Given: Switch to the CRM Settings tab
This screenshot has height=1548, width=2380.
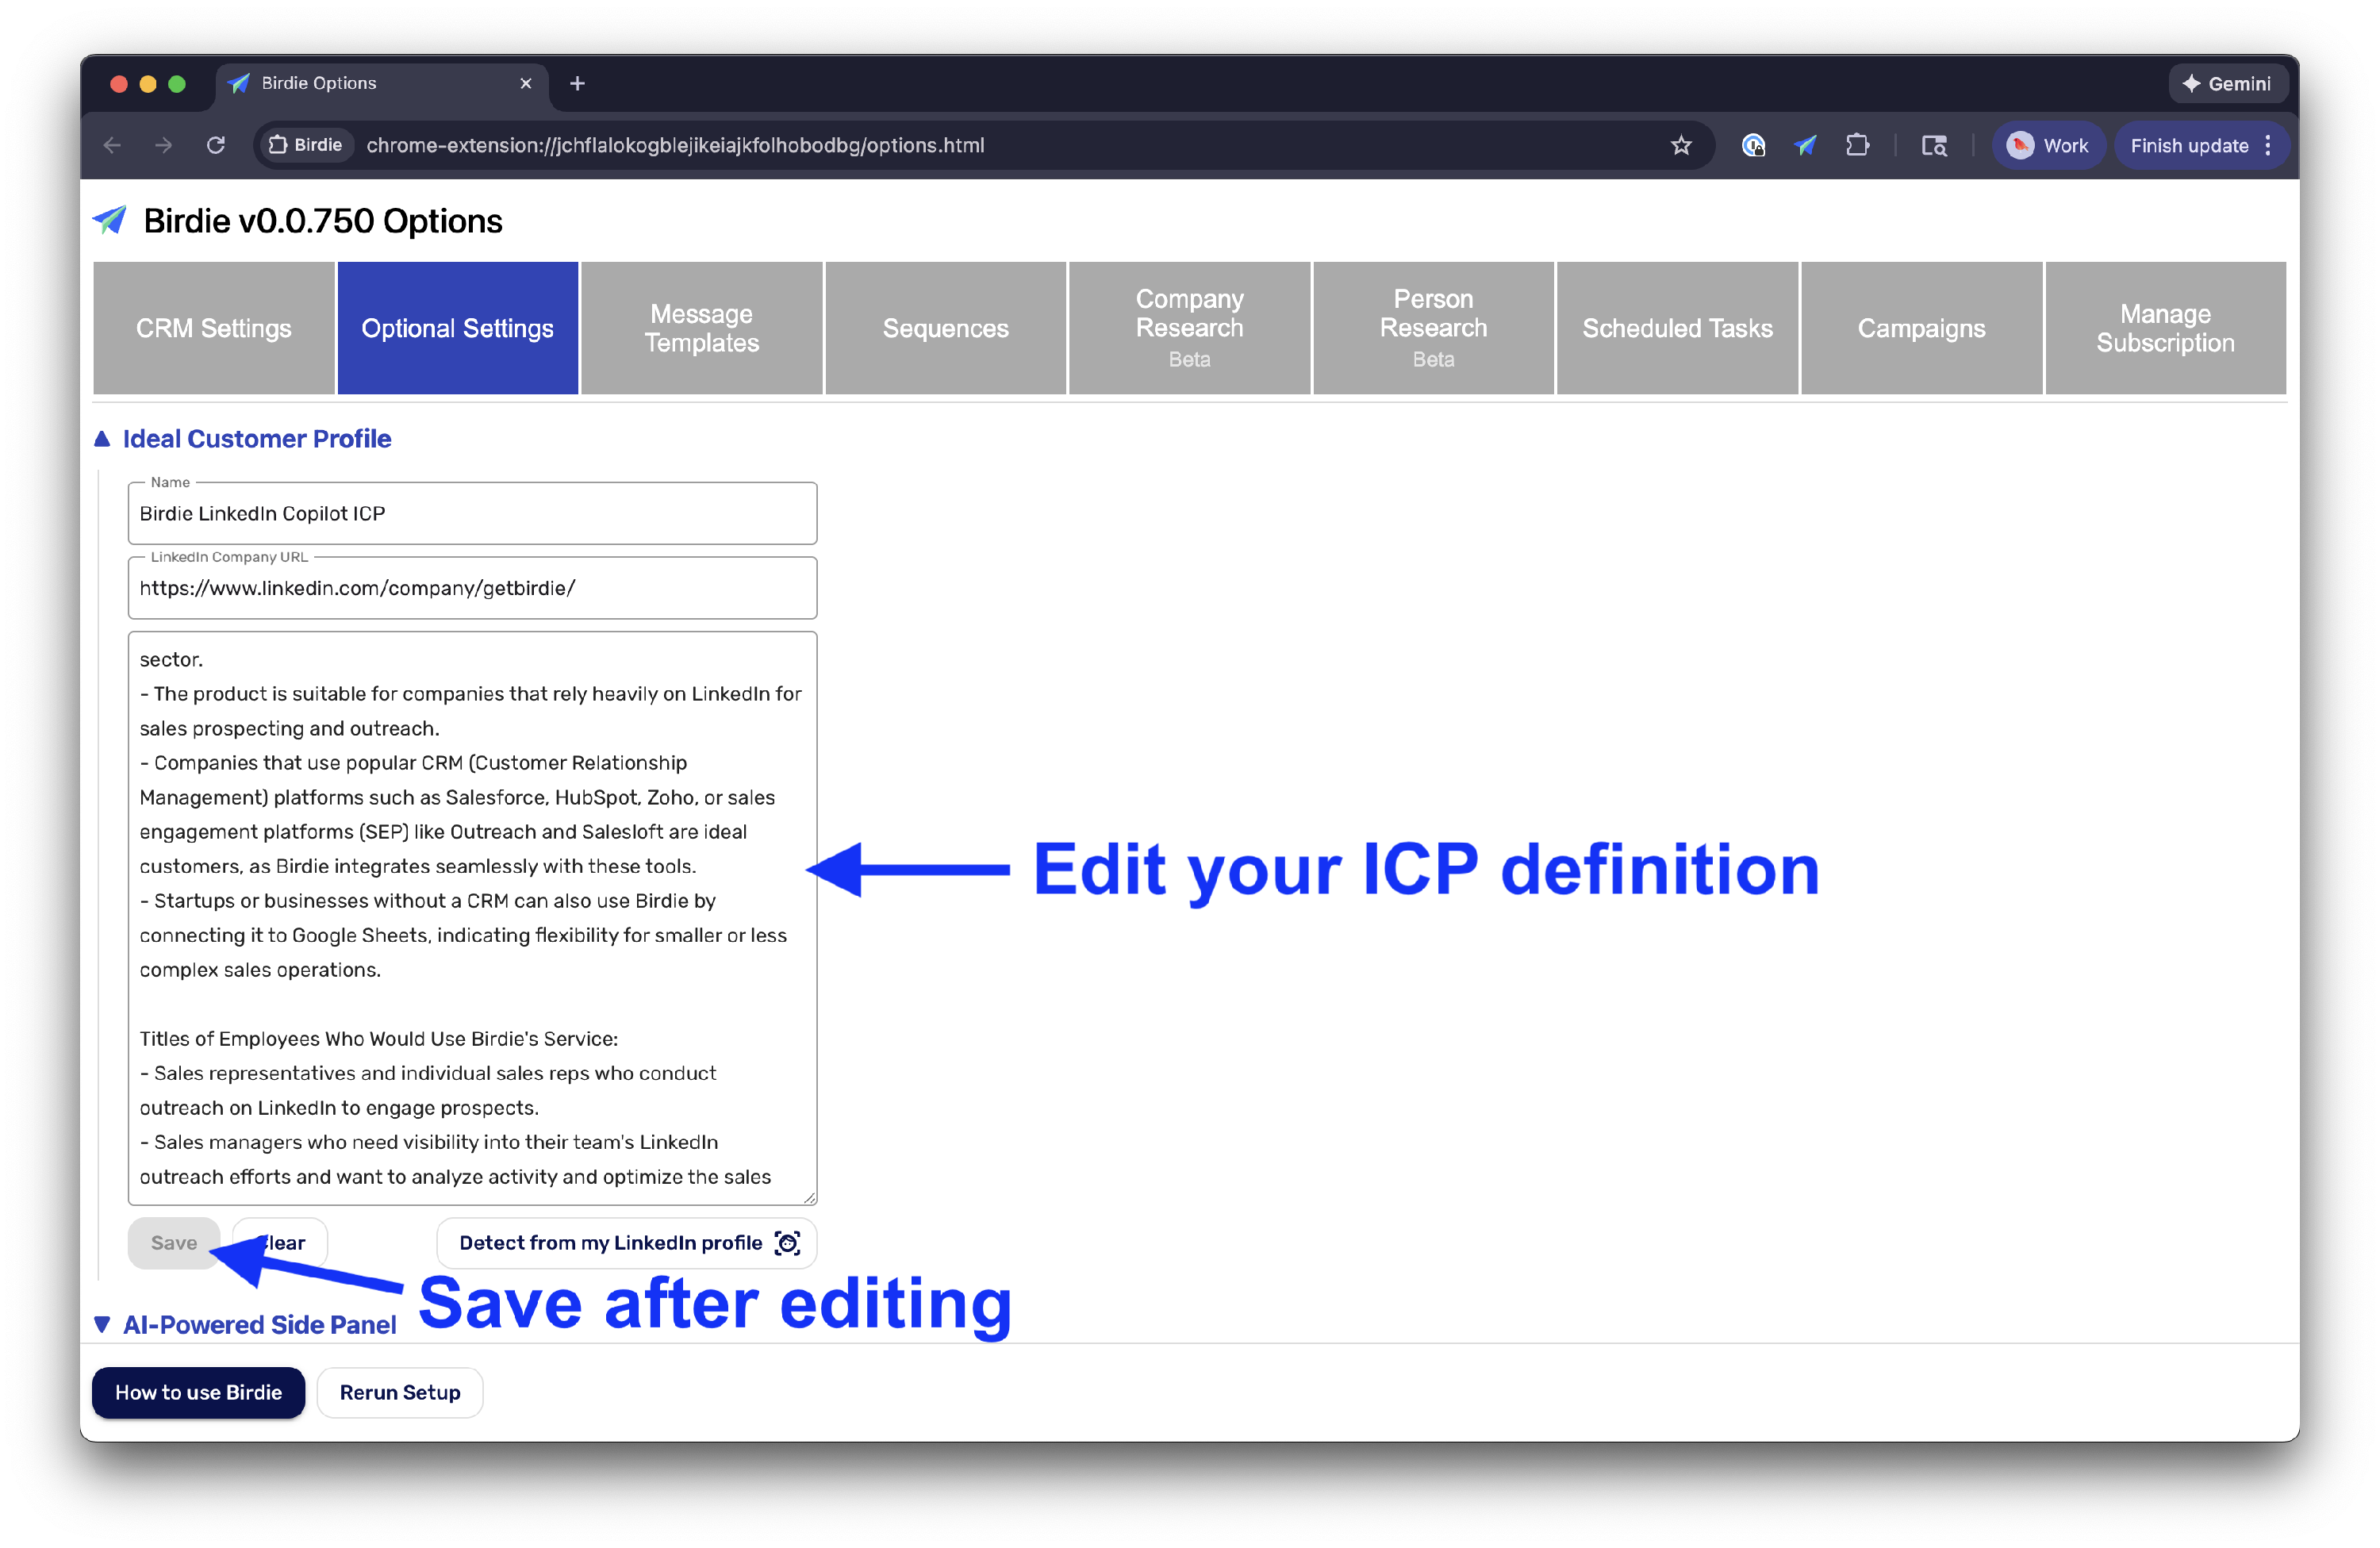Looking at the screenshot, I should [214, 328].
